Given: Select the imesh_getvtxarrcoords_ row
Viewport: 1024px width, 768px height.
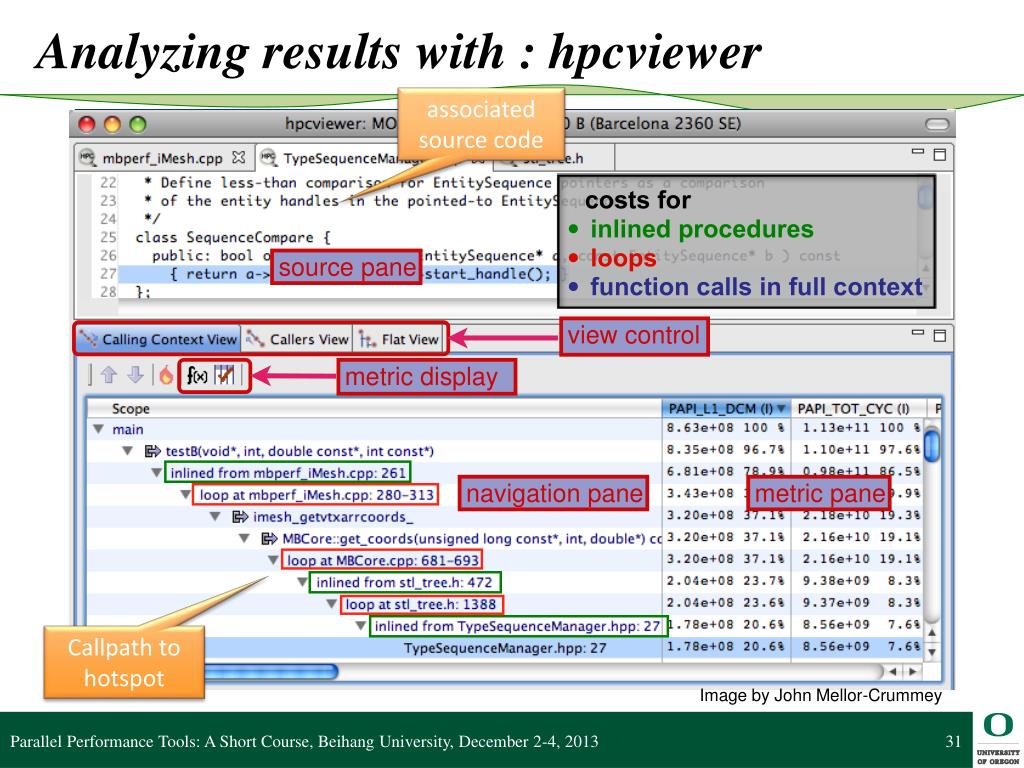Looking at the screenshot, I should 374,517.
